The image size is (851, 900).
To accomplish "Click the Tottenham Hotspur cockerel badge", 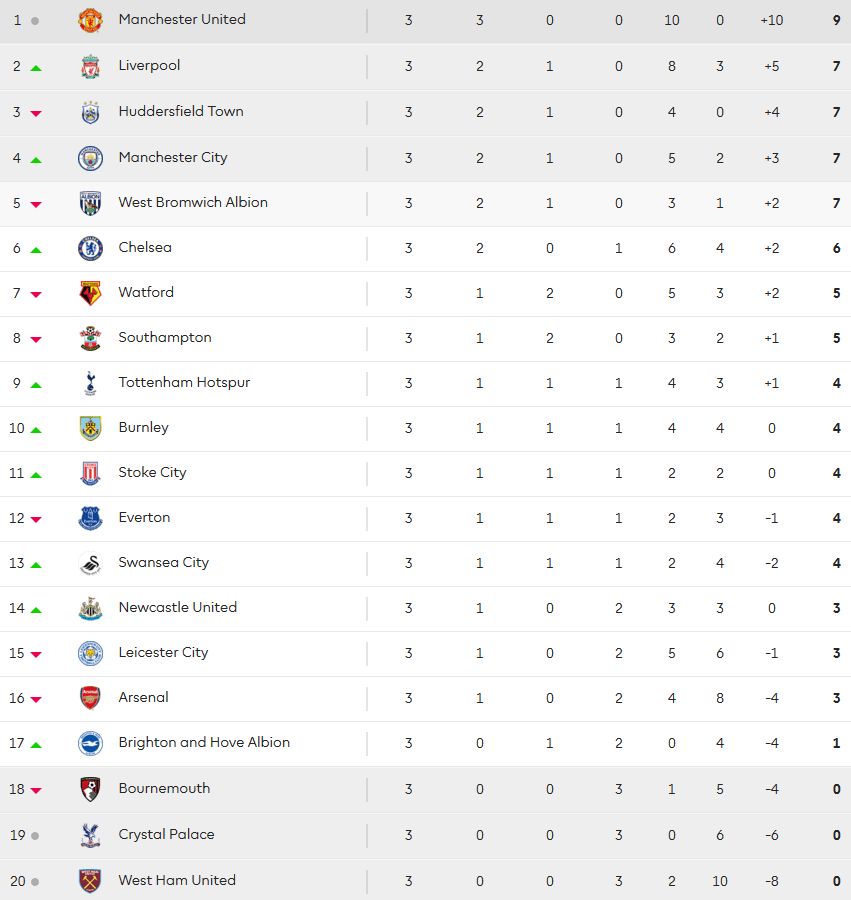I will 90,383.
